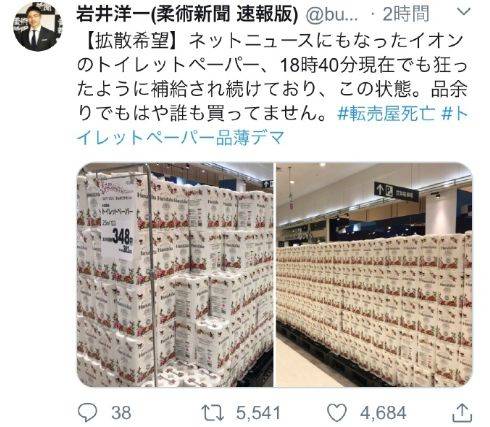This screenshot has height=427, width=490.
Task: Open the share upload icon
Action: (x=463, y=413)
